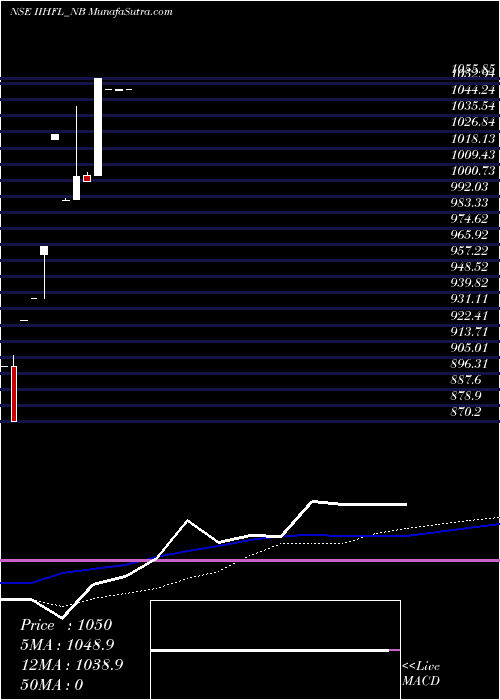Click the 1018.13 price axis label
Image resolution: width=500 pixels, height=700 pixels.
[473, 138]
